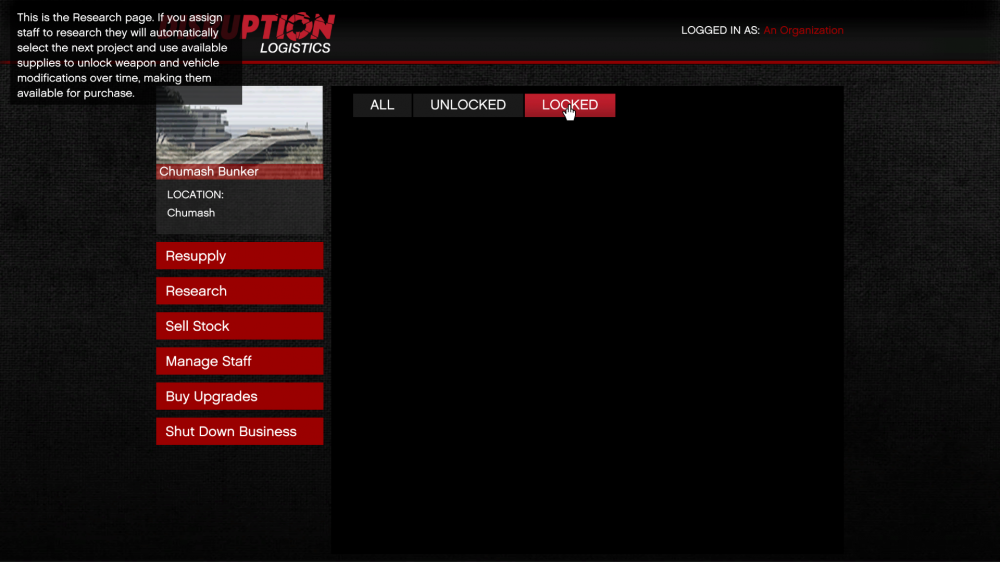Image resolution: width=1000 pixels, height=562 pixels.
Task: Click the Research page help tooltip
Action: pyautogui.click(x=126, y=55)
